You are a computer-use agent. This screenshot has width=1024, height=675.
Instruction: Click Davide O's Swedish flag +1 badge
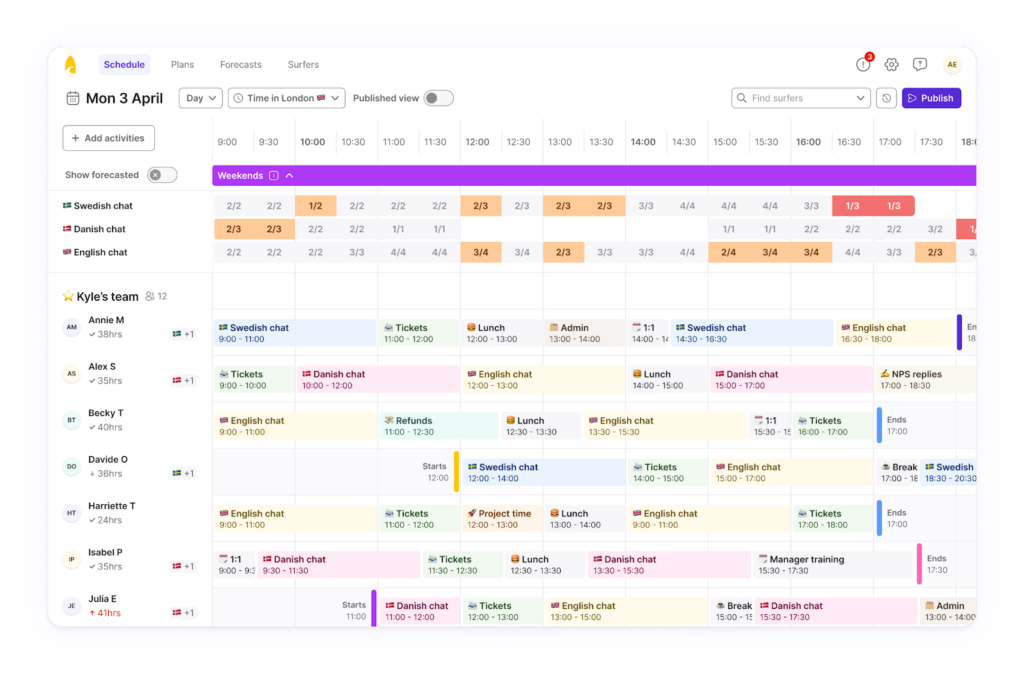183,473
